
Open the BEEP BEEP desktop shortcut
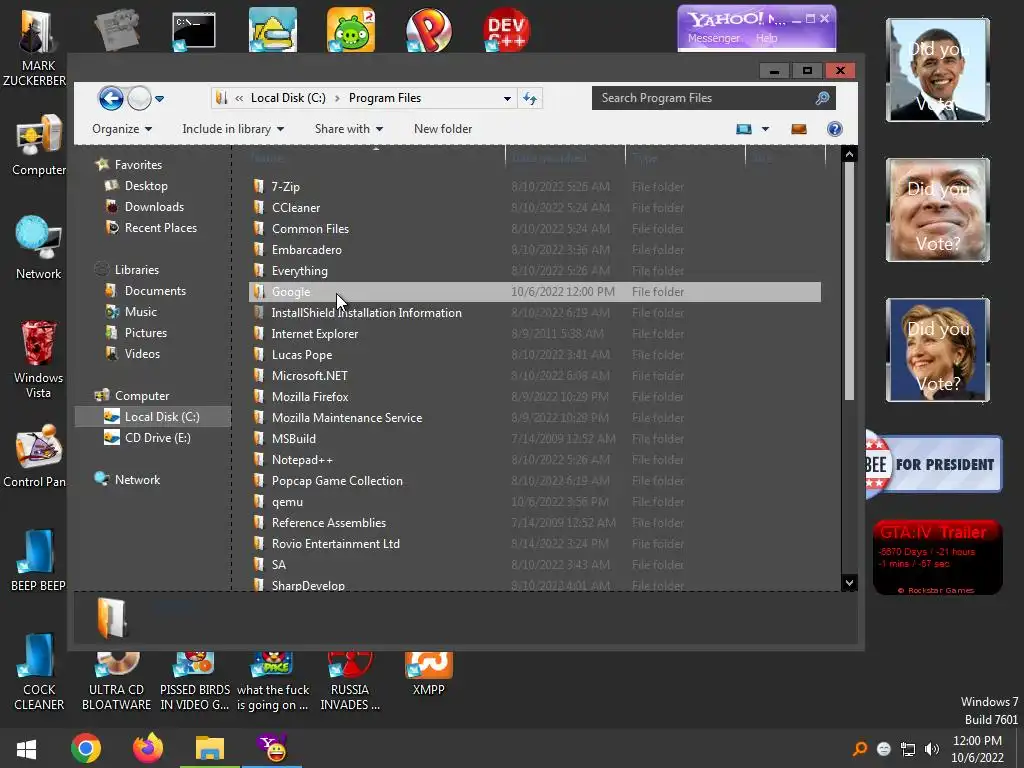(39, 560)
